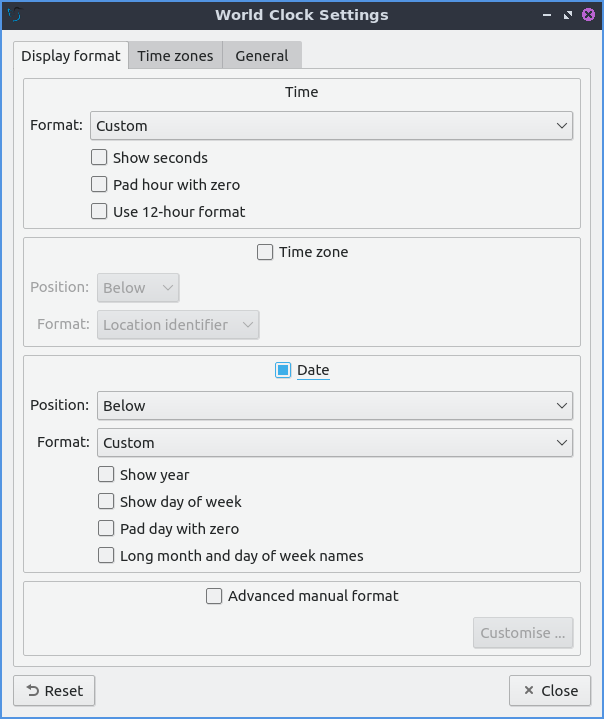Enable Show day of week
The width and height of the screenshot is (604, 719).
coord(106,502)
